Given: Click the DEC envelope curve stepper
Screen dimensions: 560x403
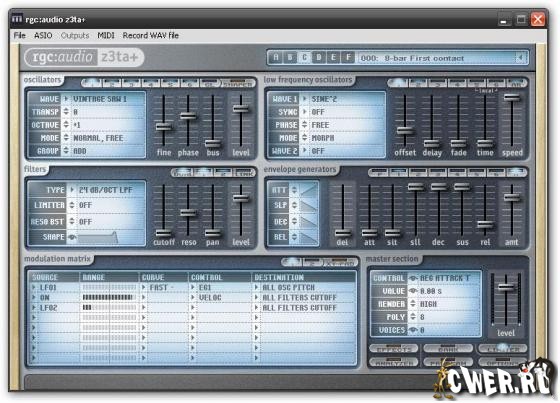Looking at the screenshot, I should [x=294, y=221].
